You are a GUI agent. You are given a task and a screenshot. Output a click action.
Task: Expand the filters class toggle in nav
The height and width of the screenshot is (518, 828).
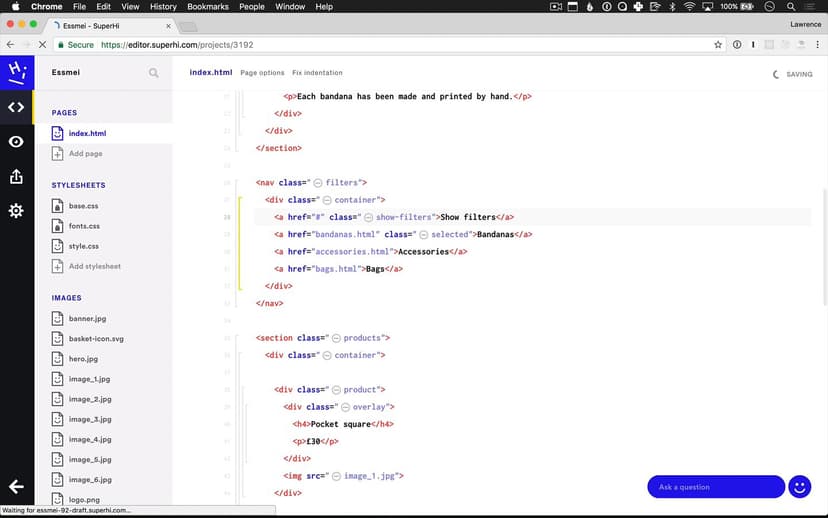pyautogui.click(x=318, y=183)
